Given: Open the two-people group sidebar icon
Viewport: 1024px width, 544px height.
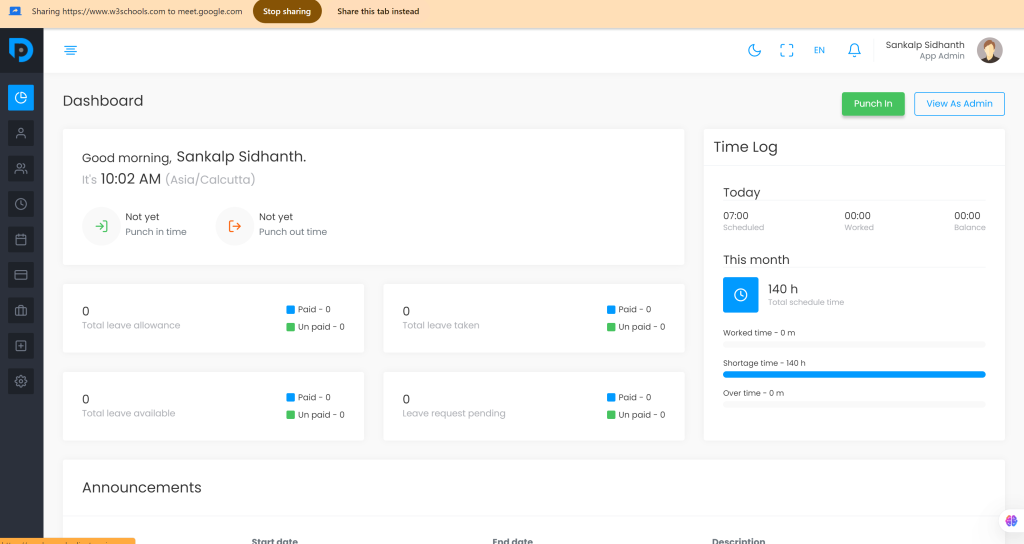Looking at the screenshot, I should [21, 169].
